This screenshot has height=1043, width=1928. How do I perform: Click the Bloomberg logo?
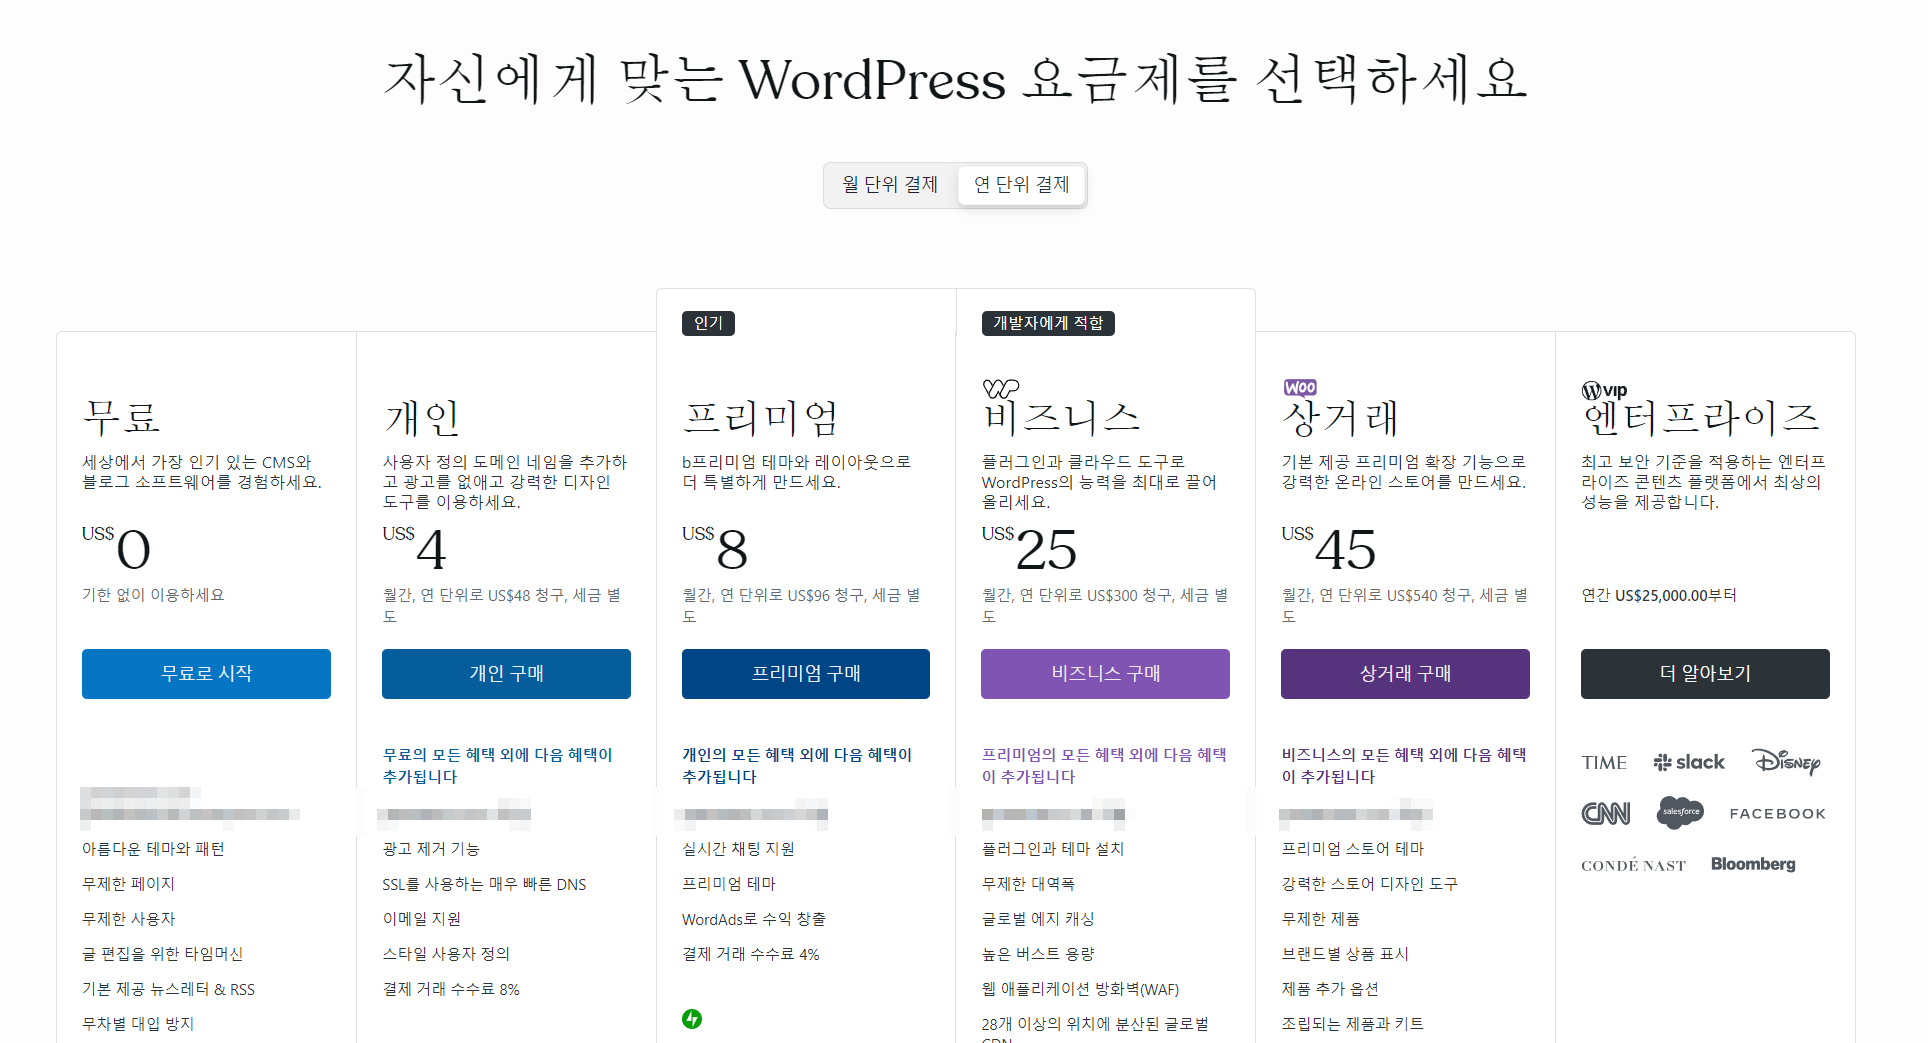click(x=1753, y=864)
